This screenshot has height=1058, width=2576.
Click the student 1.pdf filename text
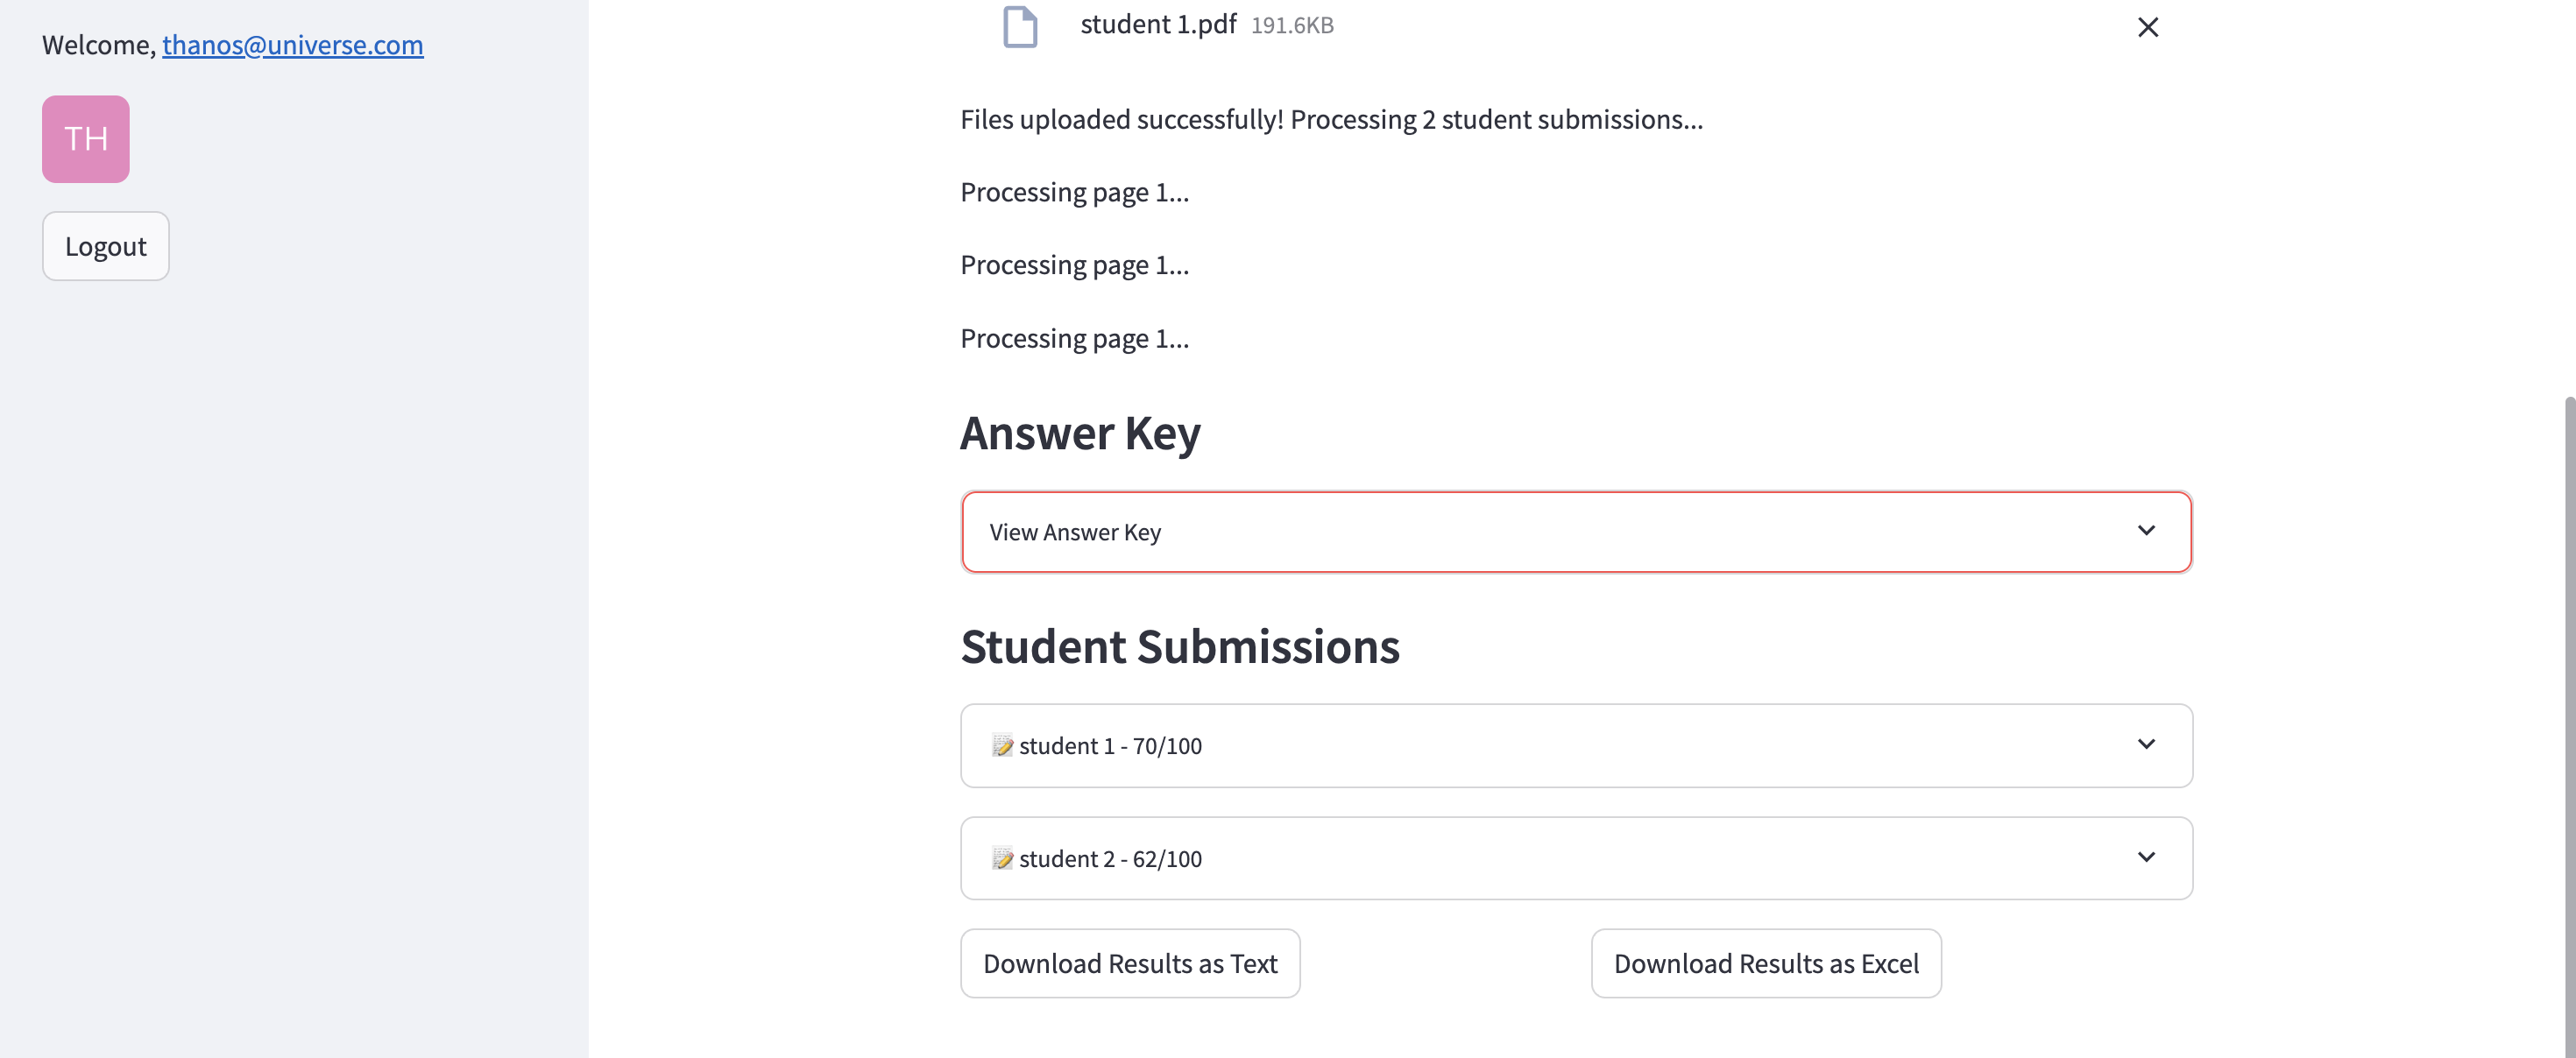1158,25
